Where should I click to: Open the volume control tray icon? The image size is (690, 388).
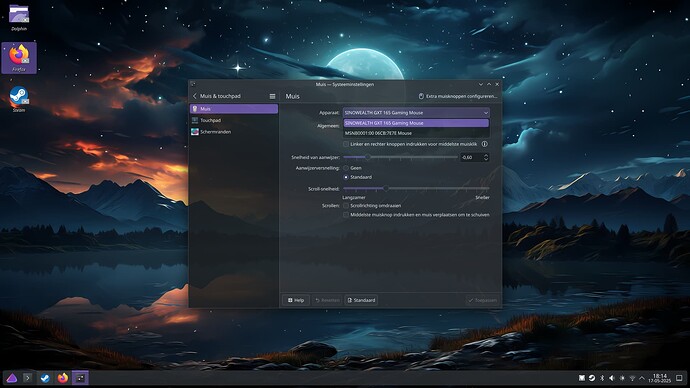pos(612,378)
